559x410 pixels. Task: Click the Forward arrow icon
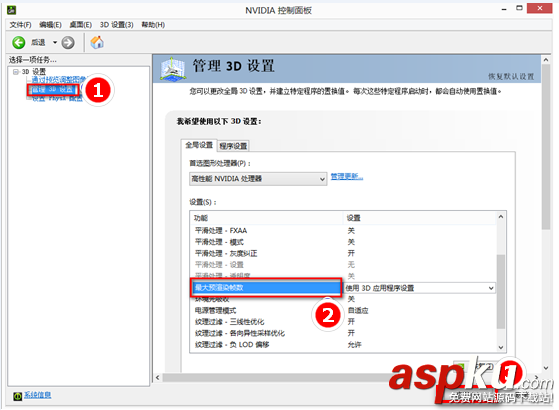[68, 42]
